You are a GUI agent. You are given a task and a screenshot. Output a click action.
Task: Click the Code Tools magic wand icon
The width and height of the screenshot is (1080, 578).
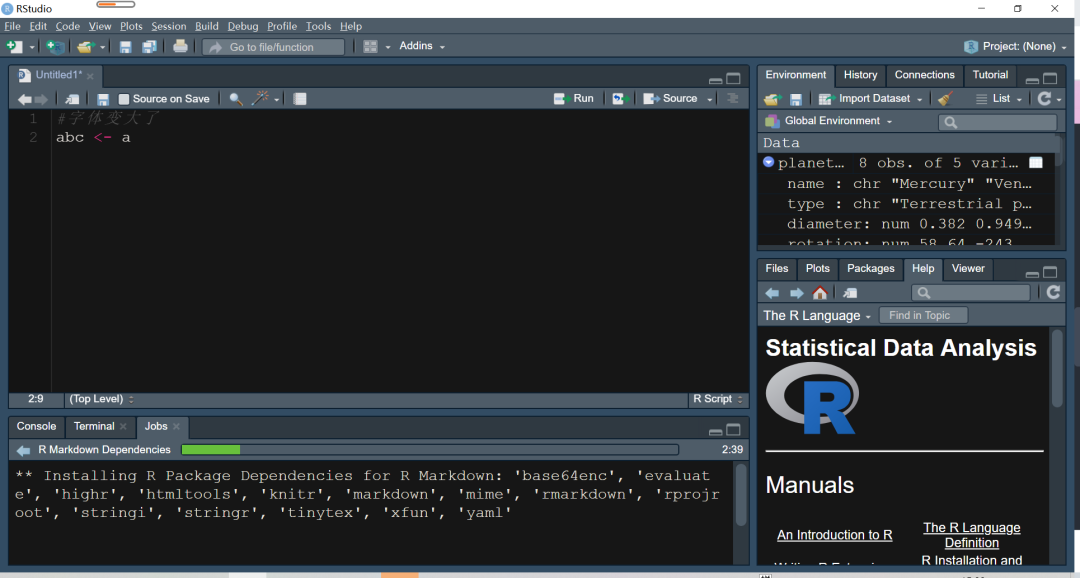(x=260, y=99)
